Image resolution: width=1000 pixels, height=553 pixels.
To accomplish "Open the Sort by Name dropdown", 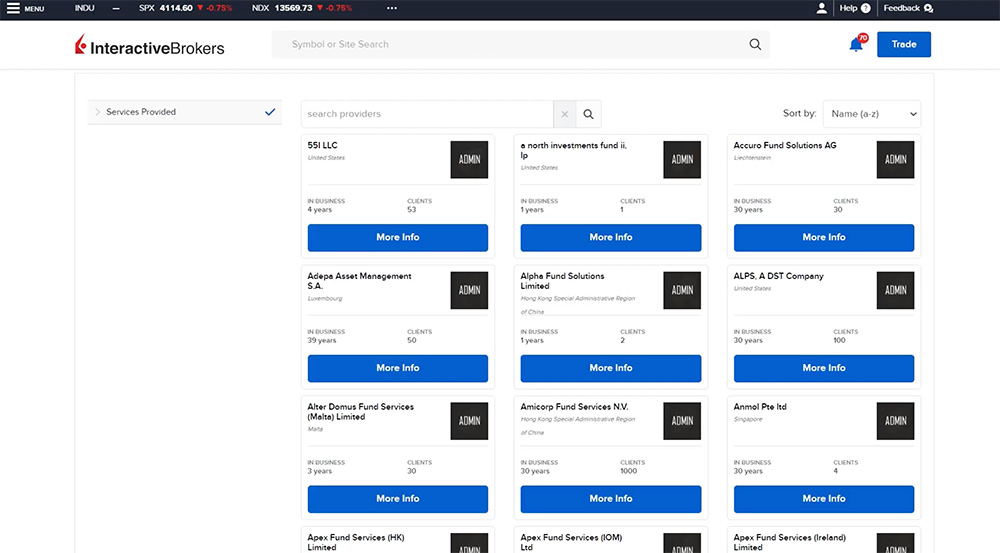I will 871,114.
